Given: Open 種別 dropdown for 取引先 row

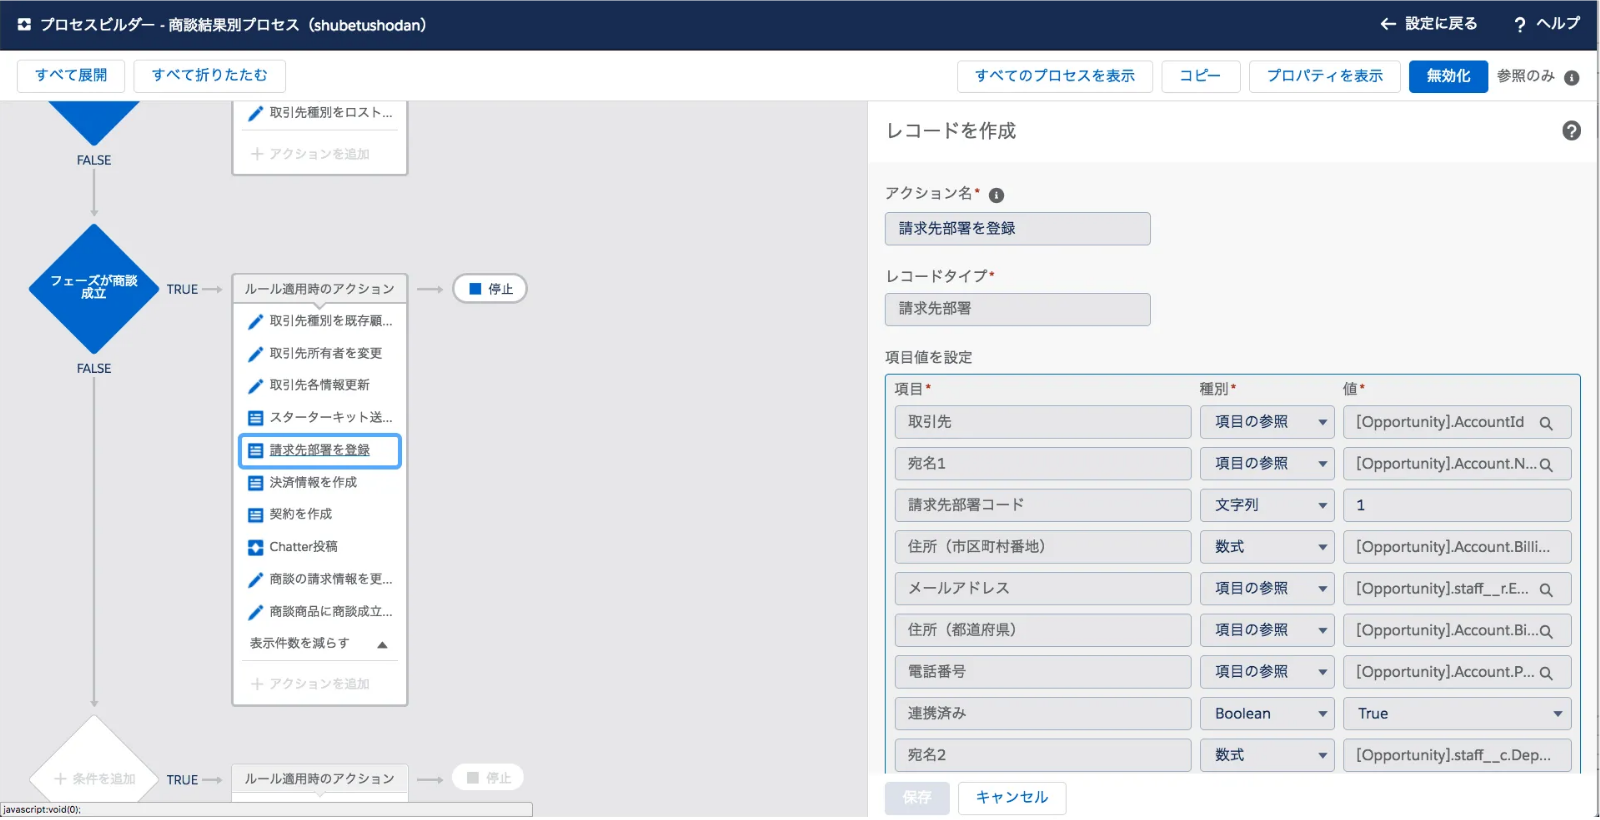Looking at the screenshot, I should 1266,422.
